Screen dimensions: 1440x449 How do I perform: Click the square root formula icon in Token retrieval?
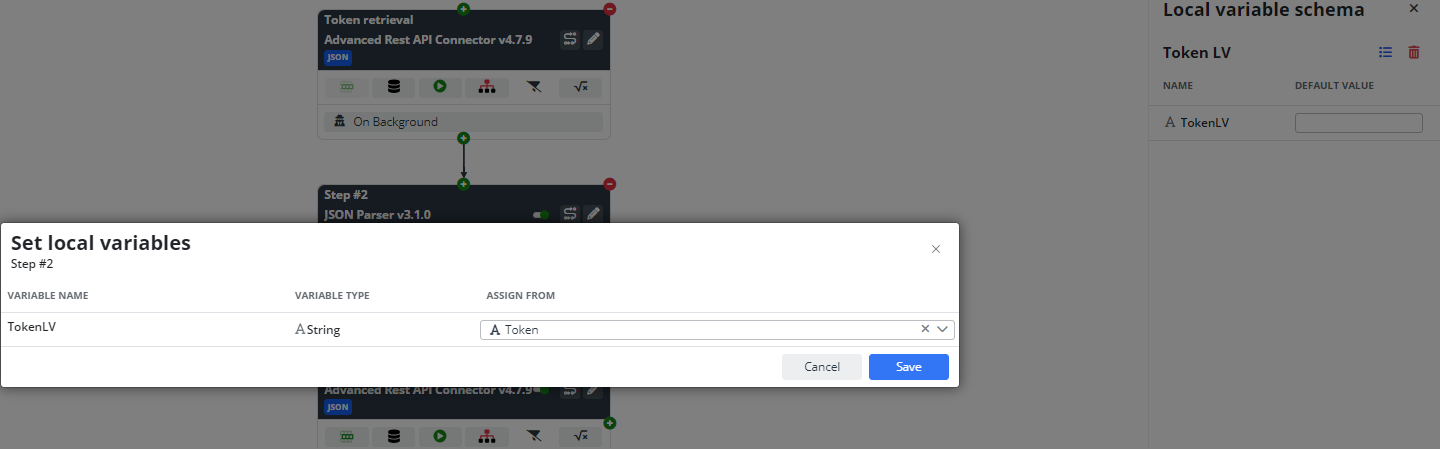coord(580,87)
